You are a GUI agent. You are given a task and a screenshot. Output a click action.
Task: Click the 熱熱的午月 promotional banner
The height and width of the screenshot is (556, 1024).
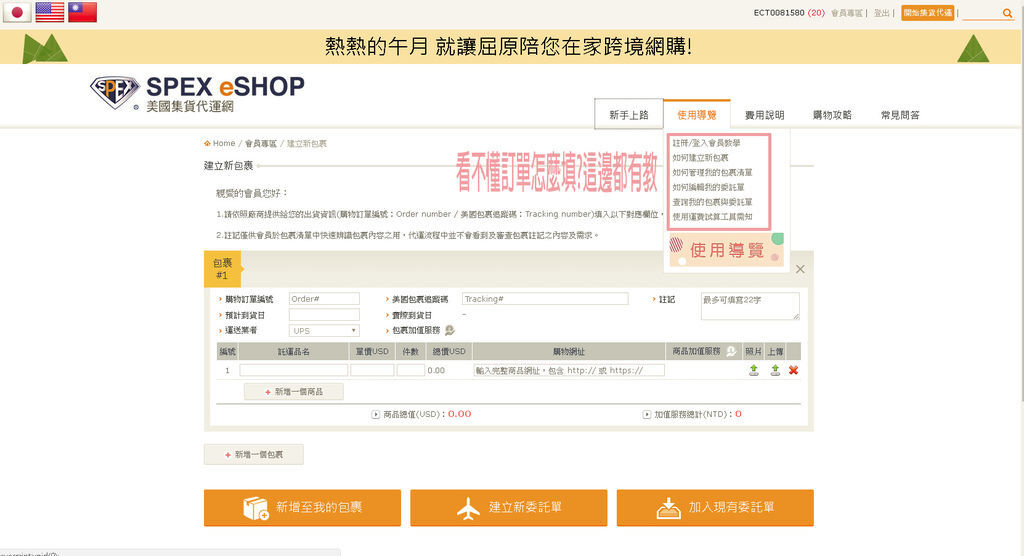pos(509,46)
